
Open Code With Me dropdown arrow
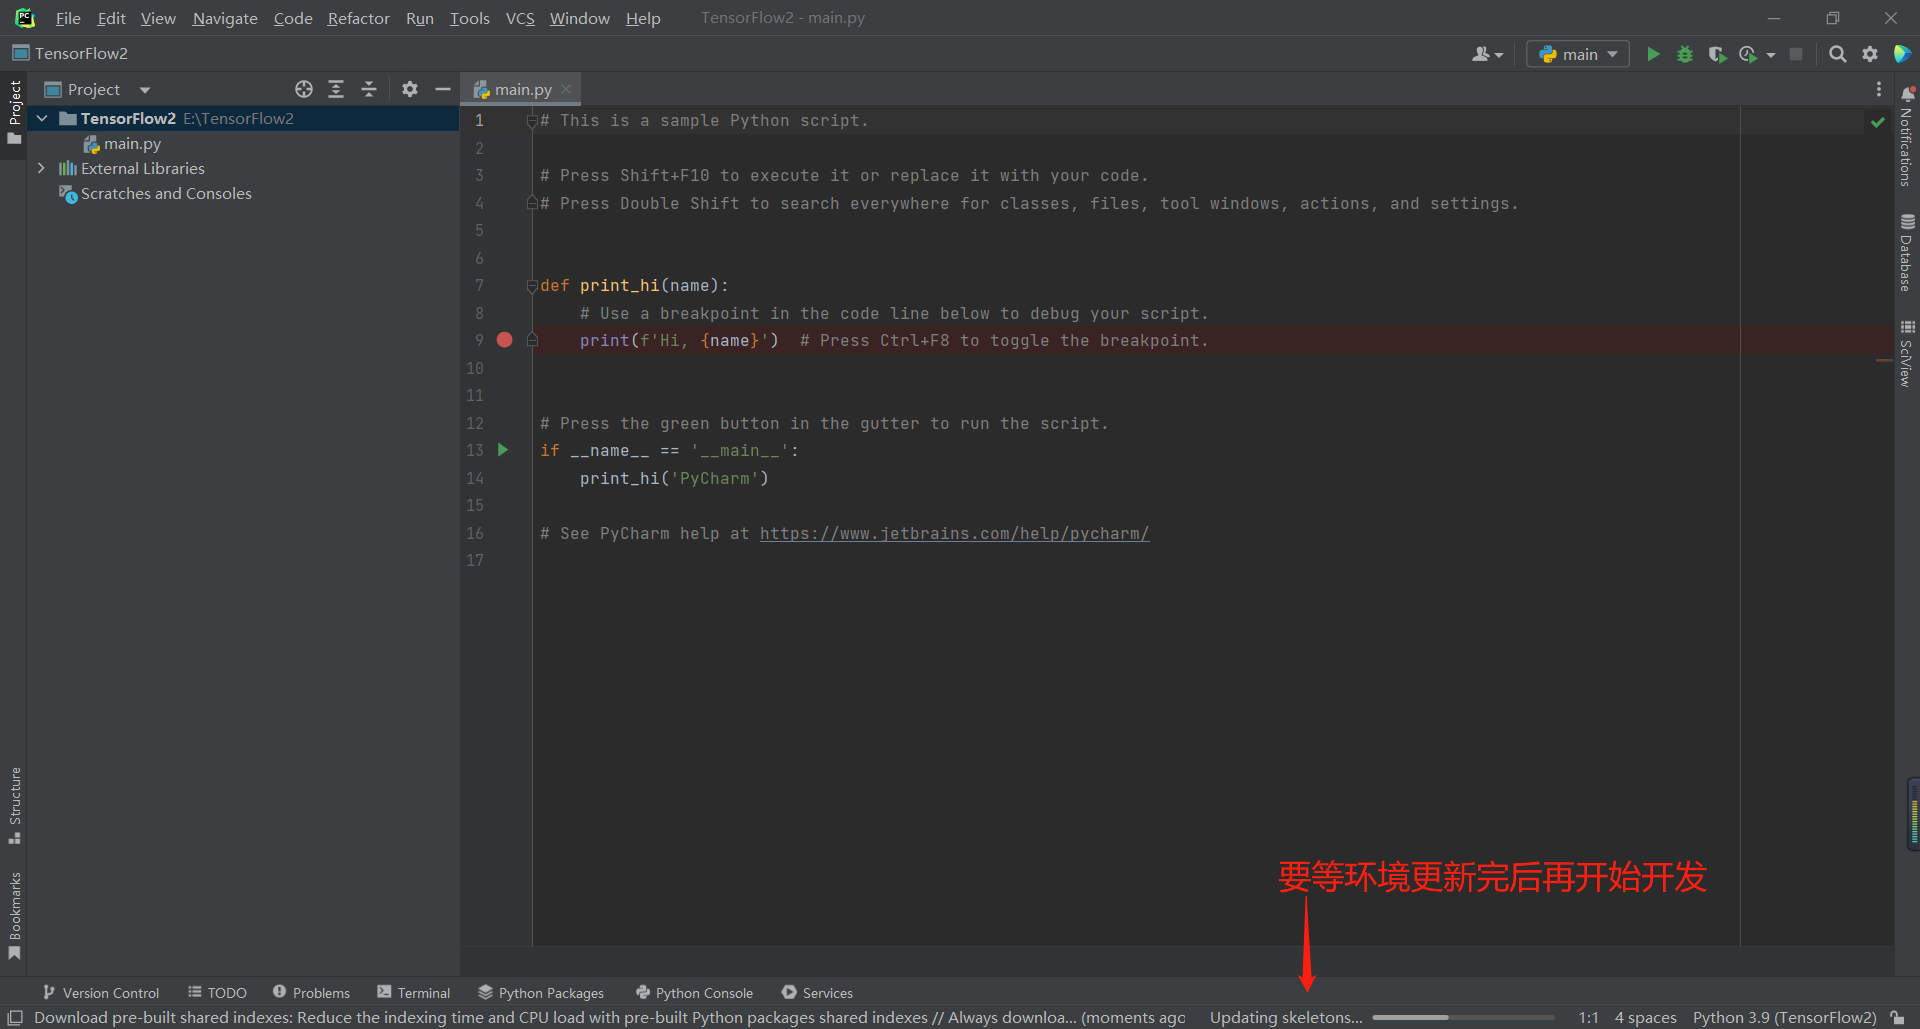(x=1498, y=55)
